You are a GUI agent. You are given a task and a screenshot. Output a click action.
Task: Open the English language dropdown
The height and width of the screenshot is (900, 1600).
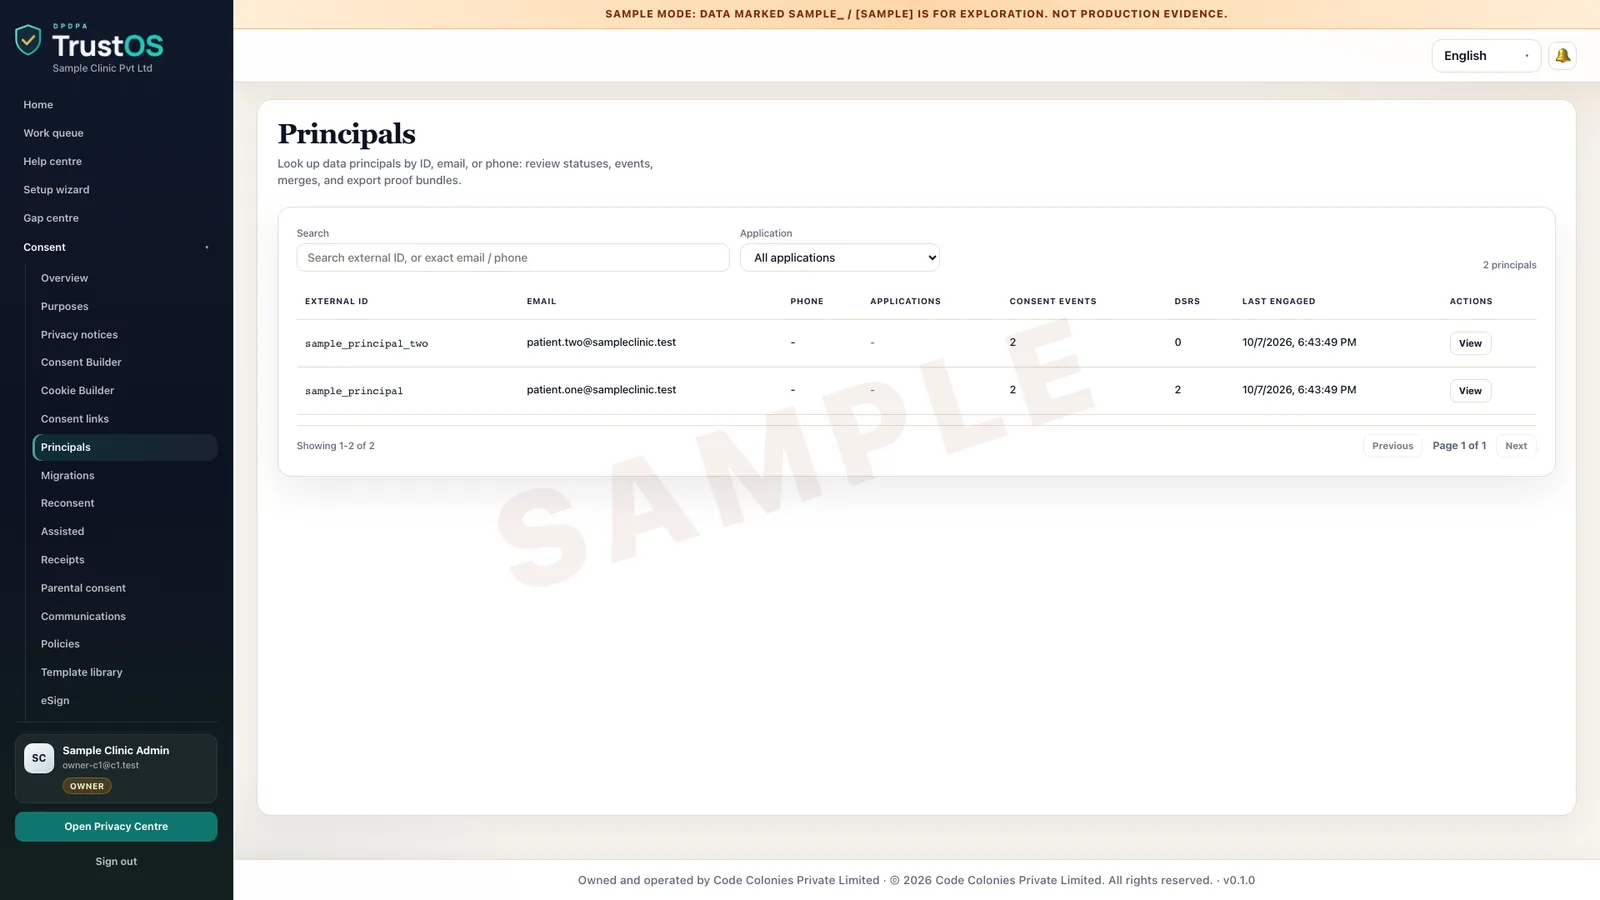pyautogui.click(x=1486, y=56)
